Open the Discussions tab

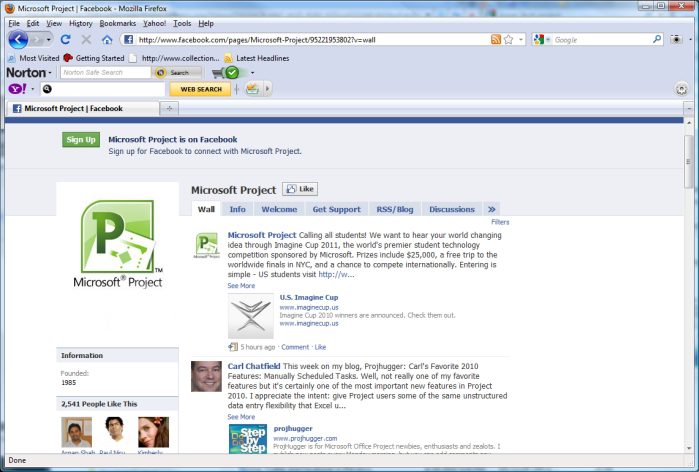pos(452,209)
